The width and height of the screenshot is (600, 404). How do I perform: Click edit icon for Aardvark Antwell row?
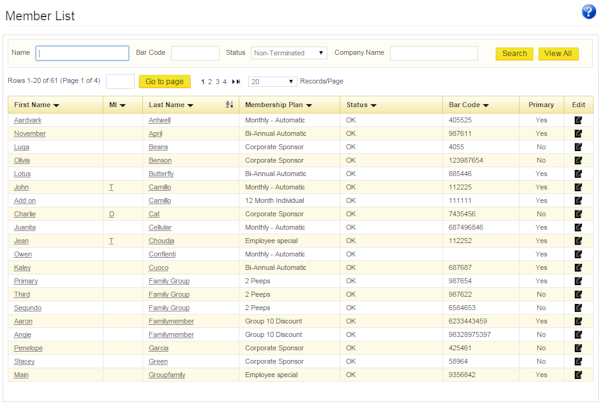[578, 120]
